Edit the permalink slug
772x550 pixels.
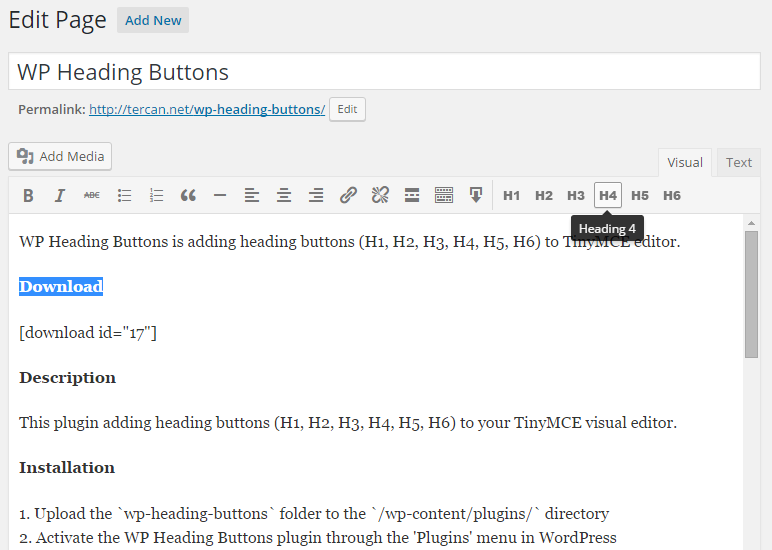(347, 109)
